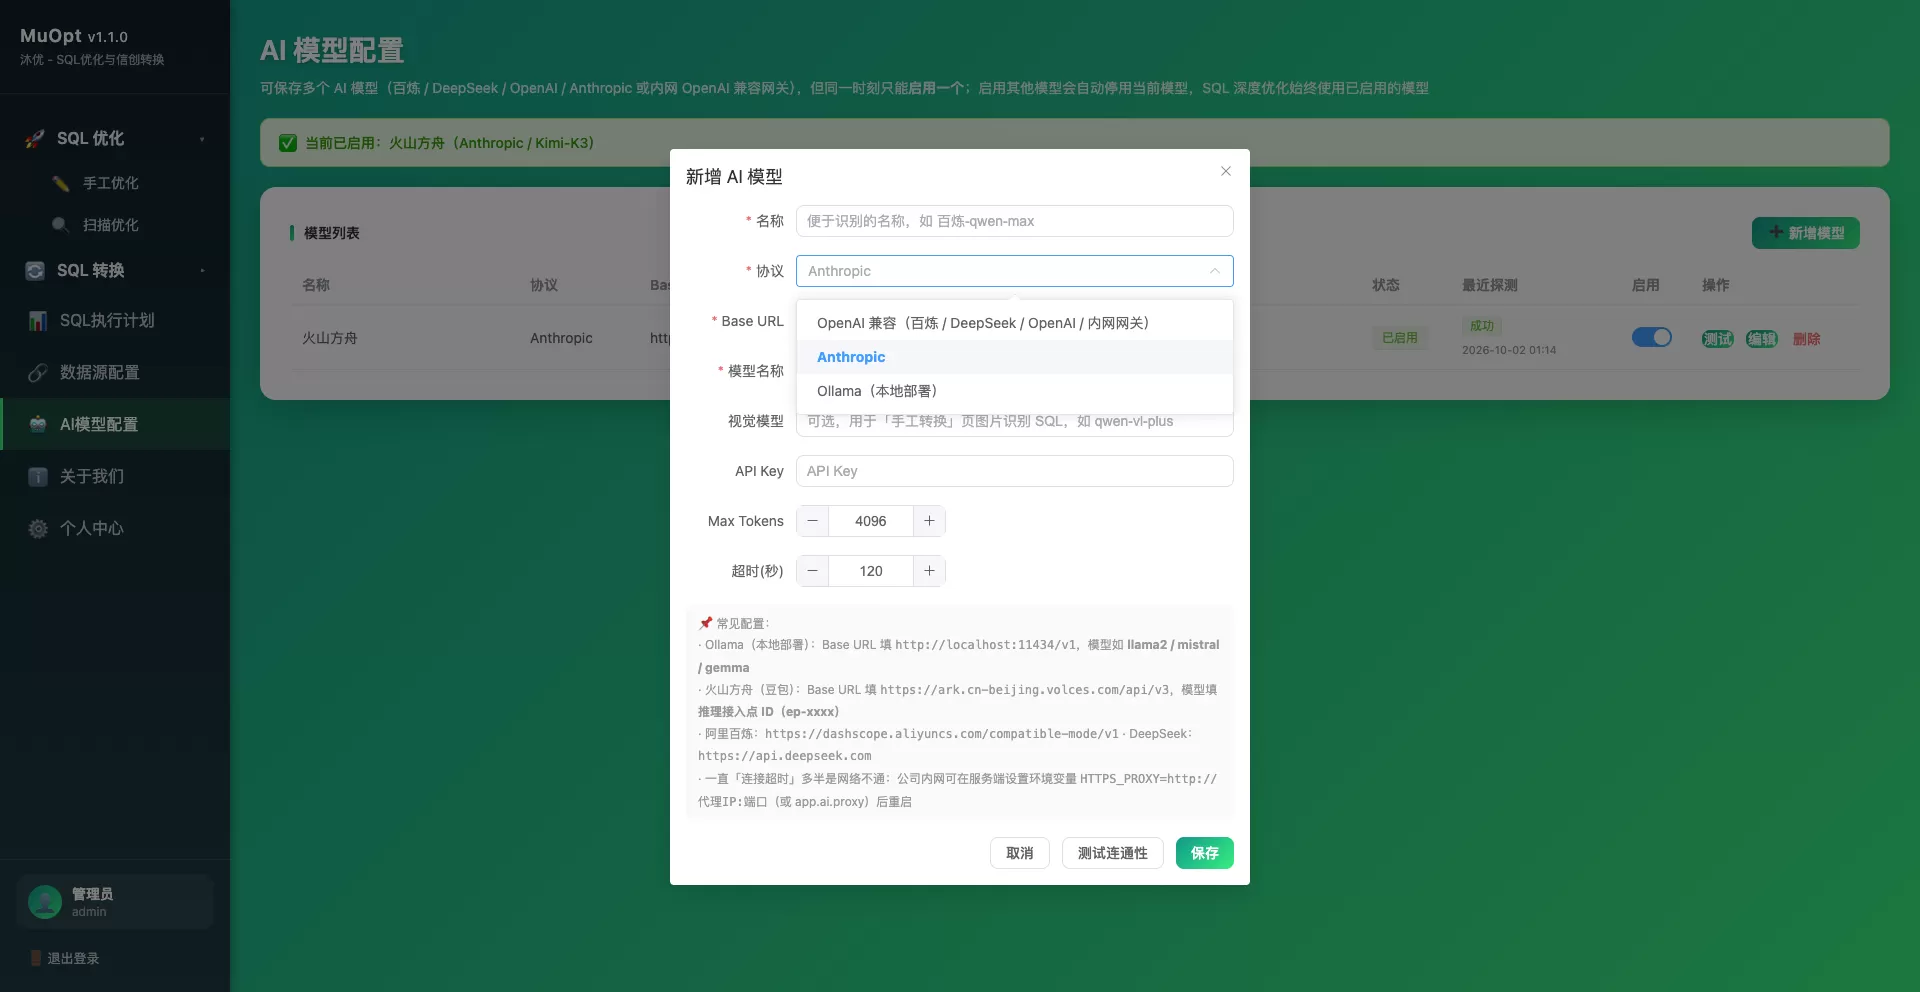
Task: Increase 超时(秒) with the plus button
Action: (x=929, y=571)
